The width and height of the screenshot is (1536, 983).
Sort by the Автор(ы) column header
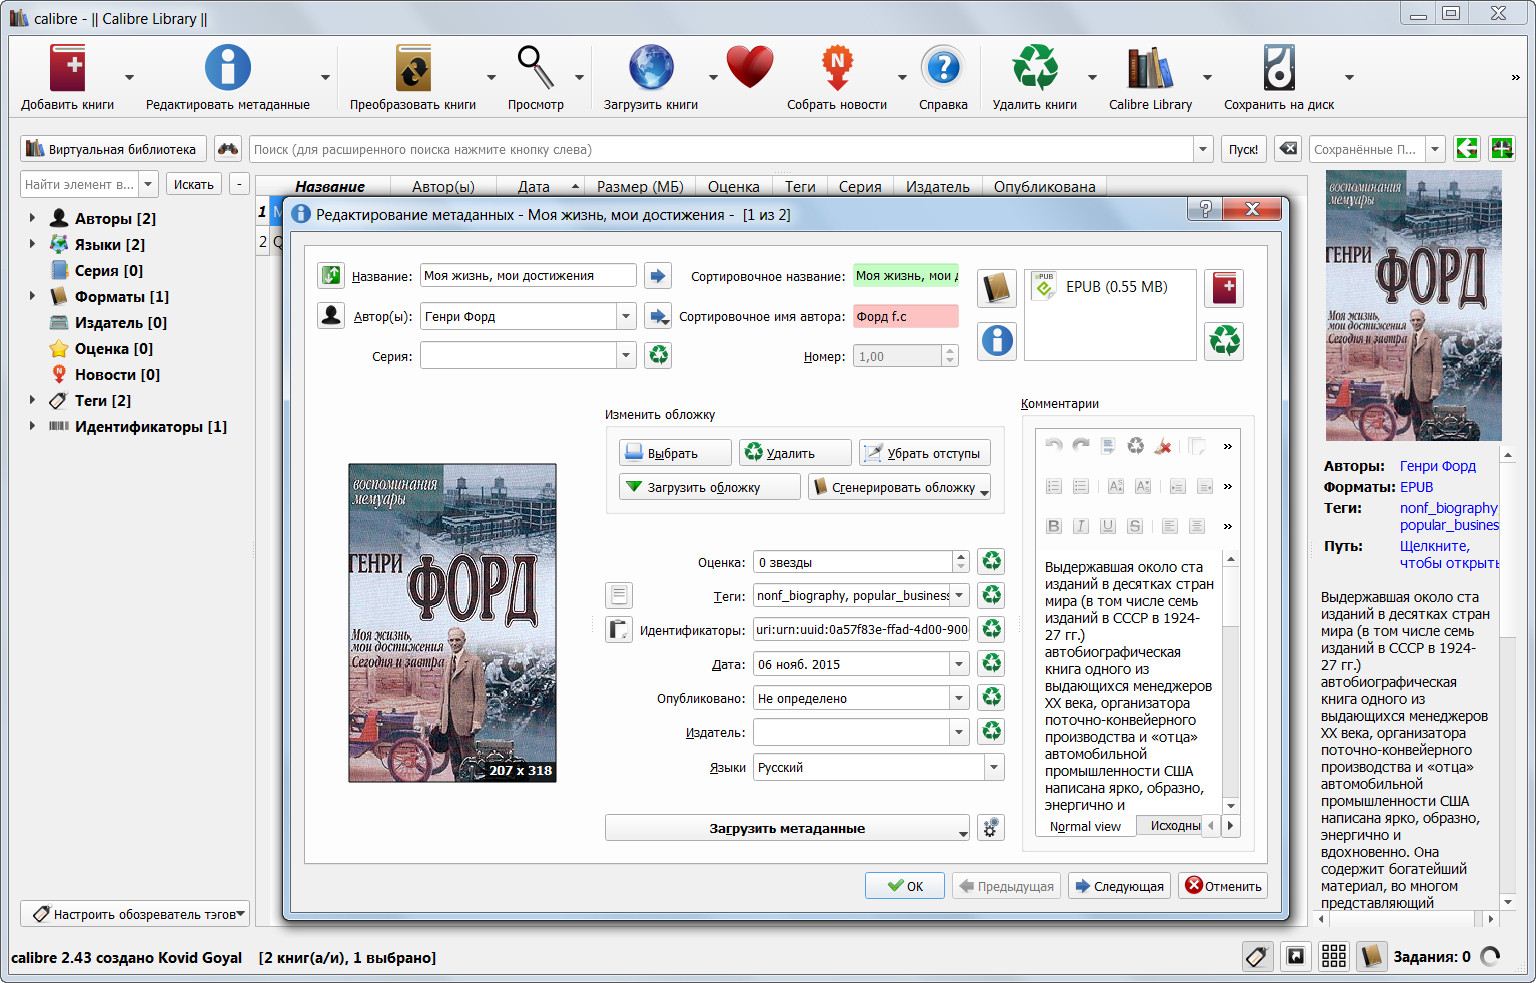443,186
